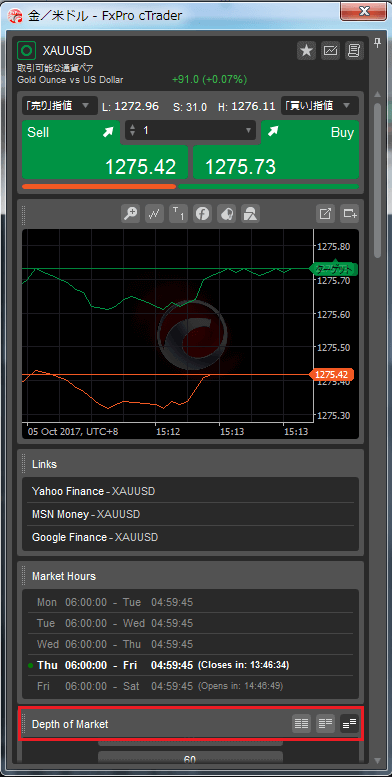Open the shapes drawing tool icon
Screen dimensions: 392x777
click(250, 214)
